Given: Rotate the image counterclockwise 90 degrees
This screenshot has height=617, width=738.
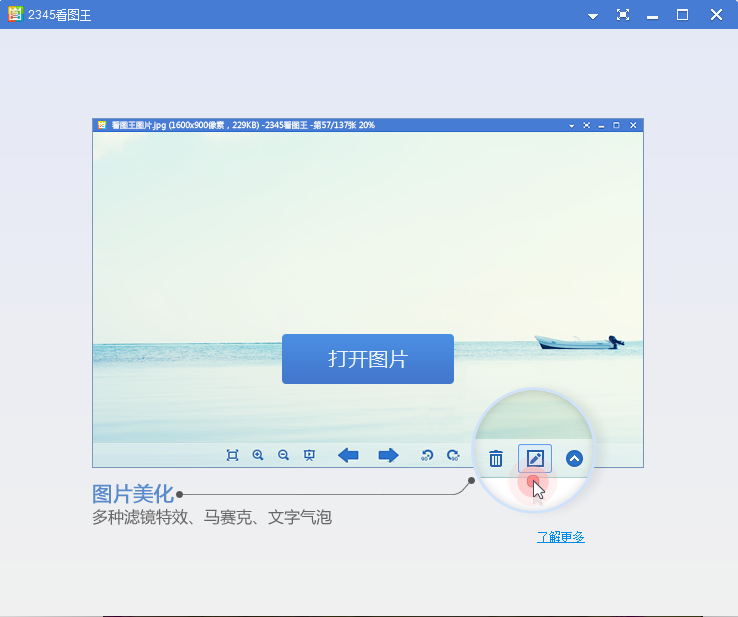Looking at the screenshot, I should pyautogui.click(x=427, y=455).
